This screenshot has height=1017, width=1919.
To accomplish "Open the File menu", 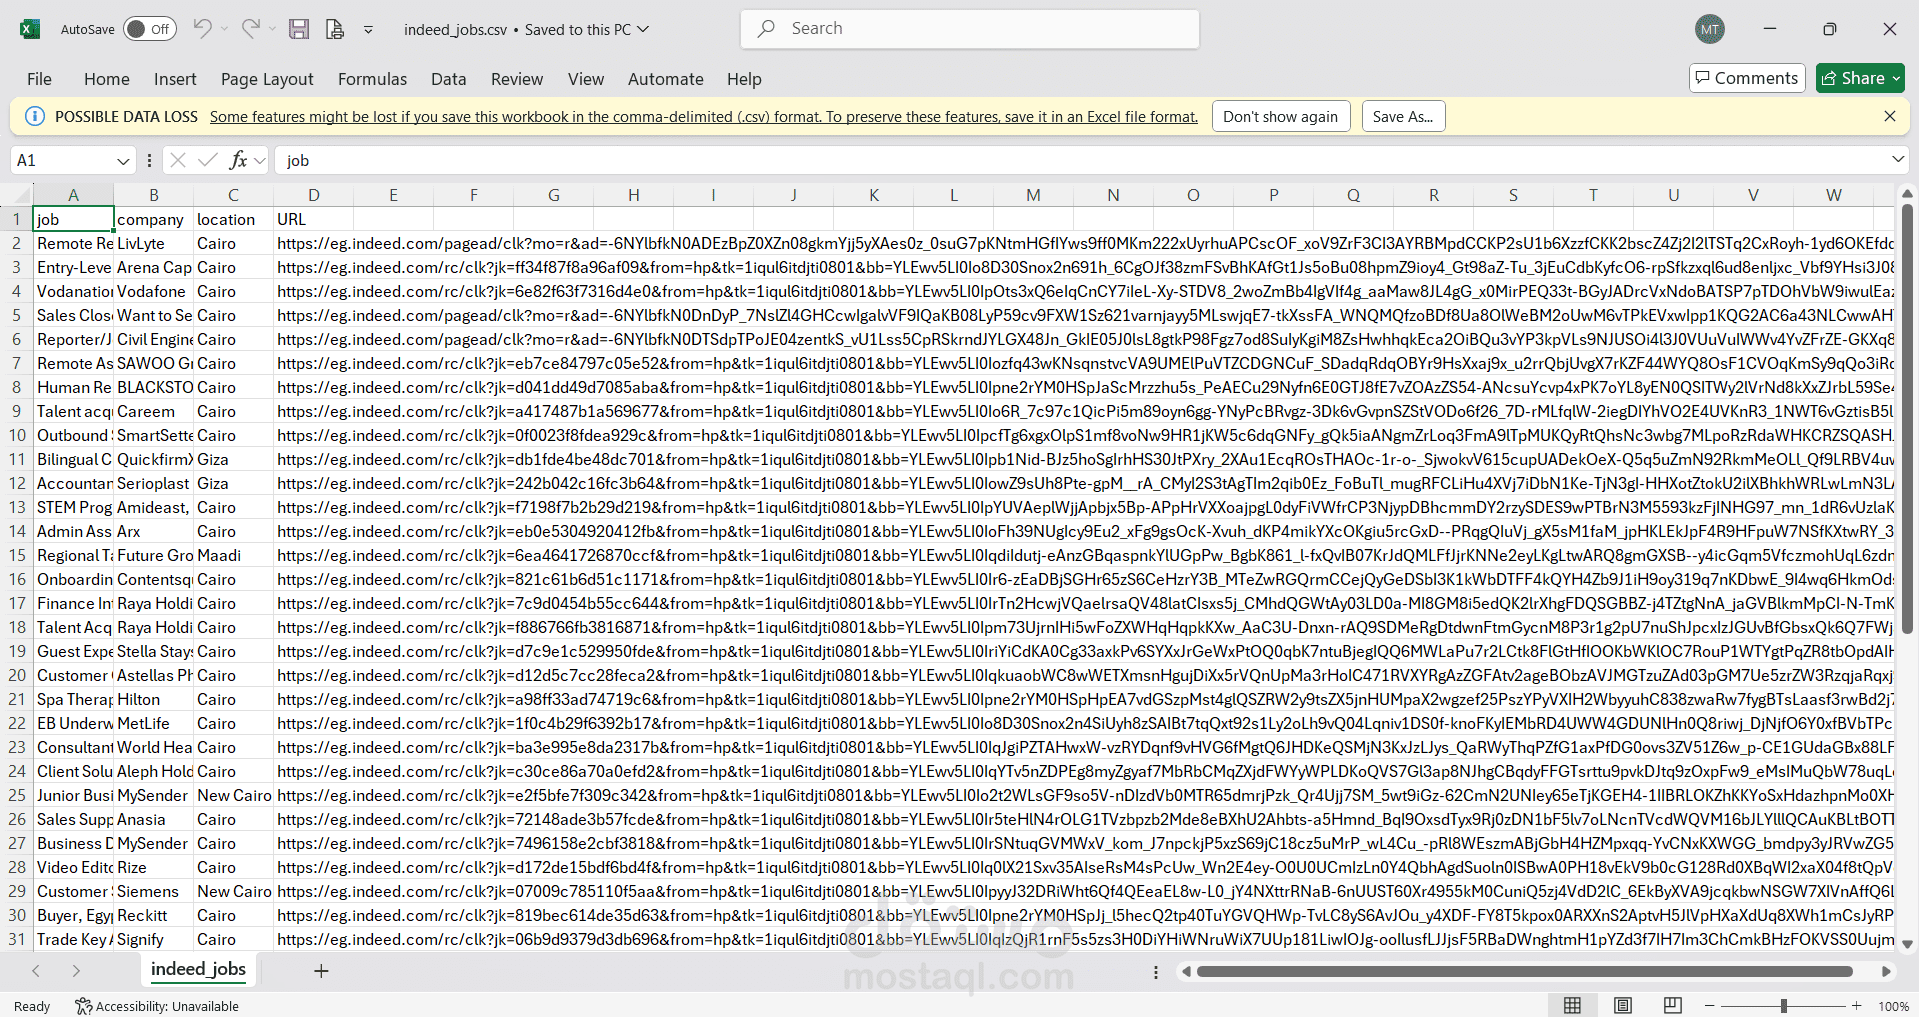I will 39,79.
